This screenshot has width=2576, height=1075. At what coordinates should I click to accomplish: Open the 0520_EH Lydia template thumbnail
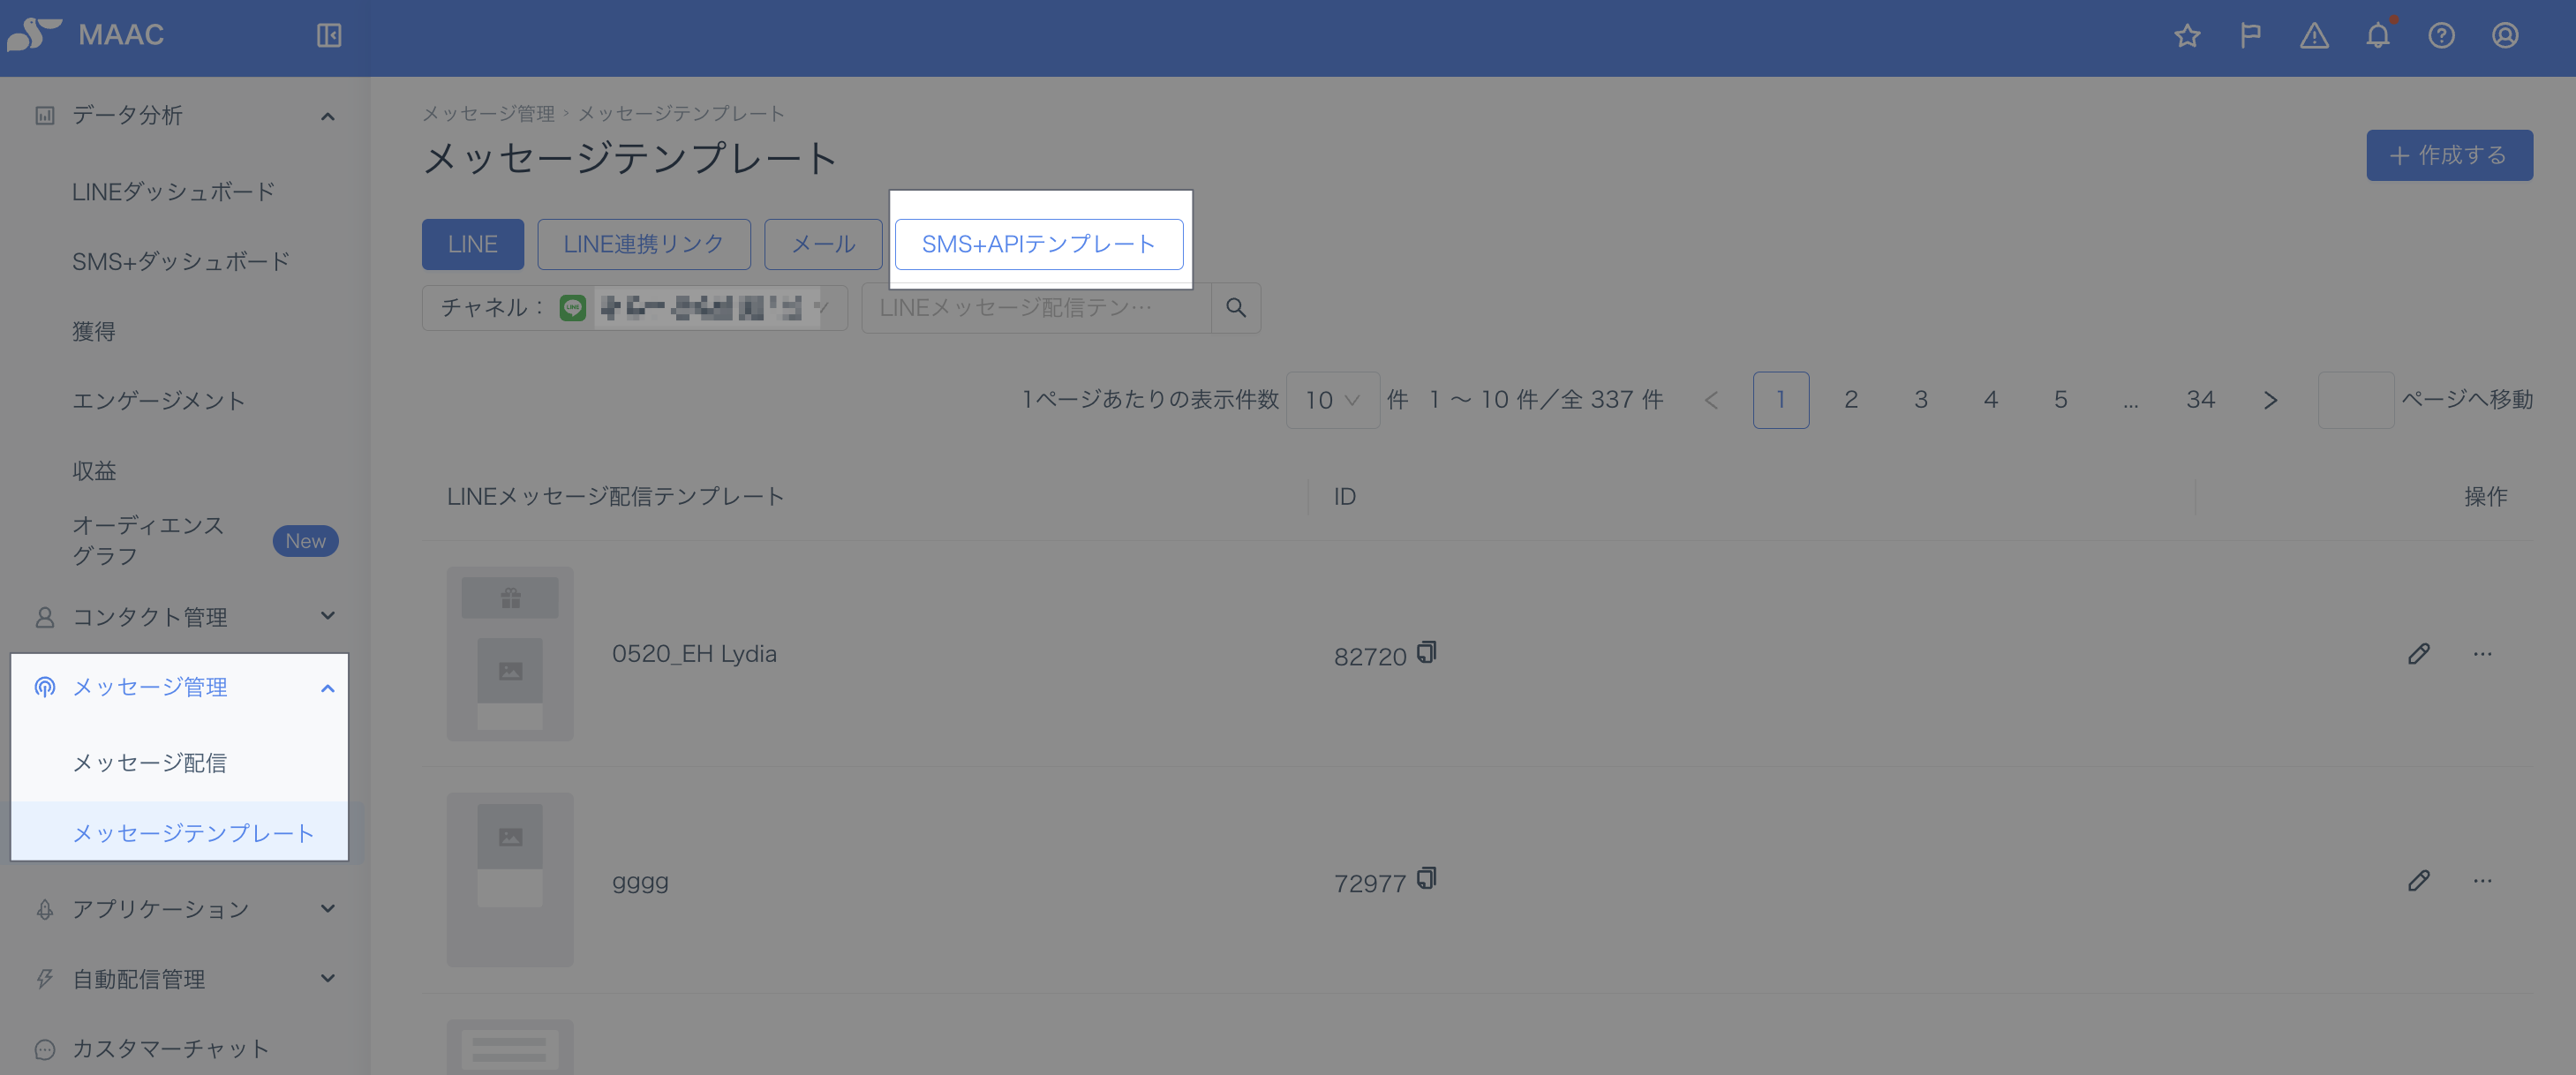pyautogui.click(x=510, y=654)
